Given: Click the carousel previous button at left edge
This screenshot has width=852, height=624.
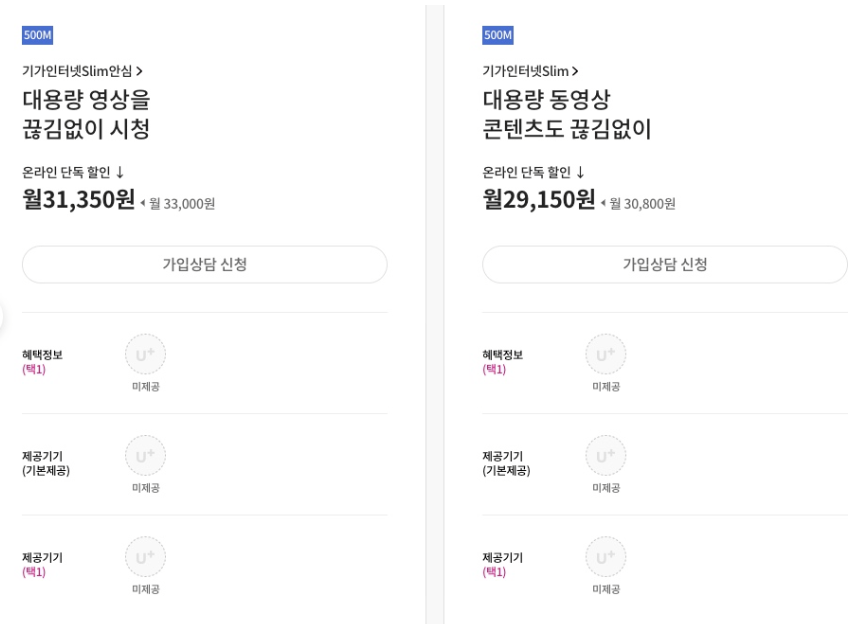Looking at the screenshot, I should click(3, 315).
